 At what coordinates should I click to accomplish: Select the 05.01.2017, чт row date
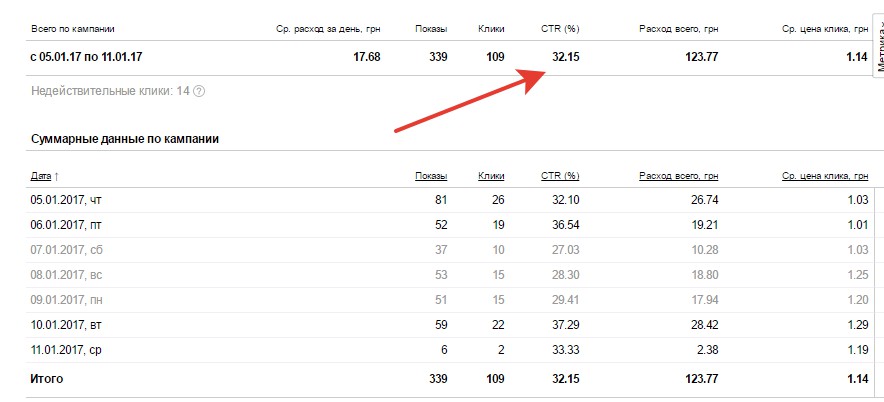click(67, 200)
